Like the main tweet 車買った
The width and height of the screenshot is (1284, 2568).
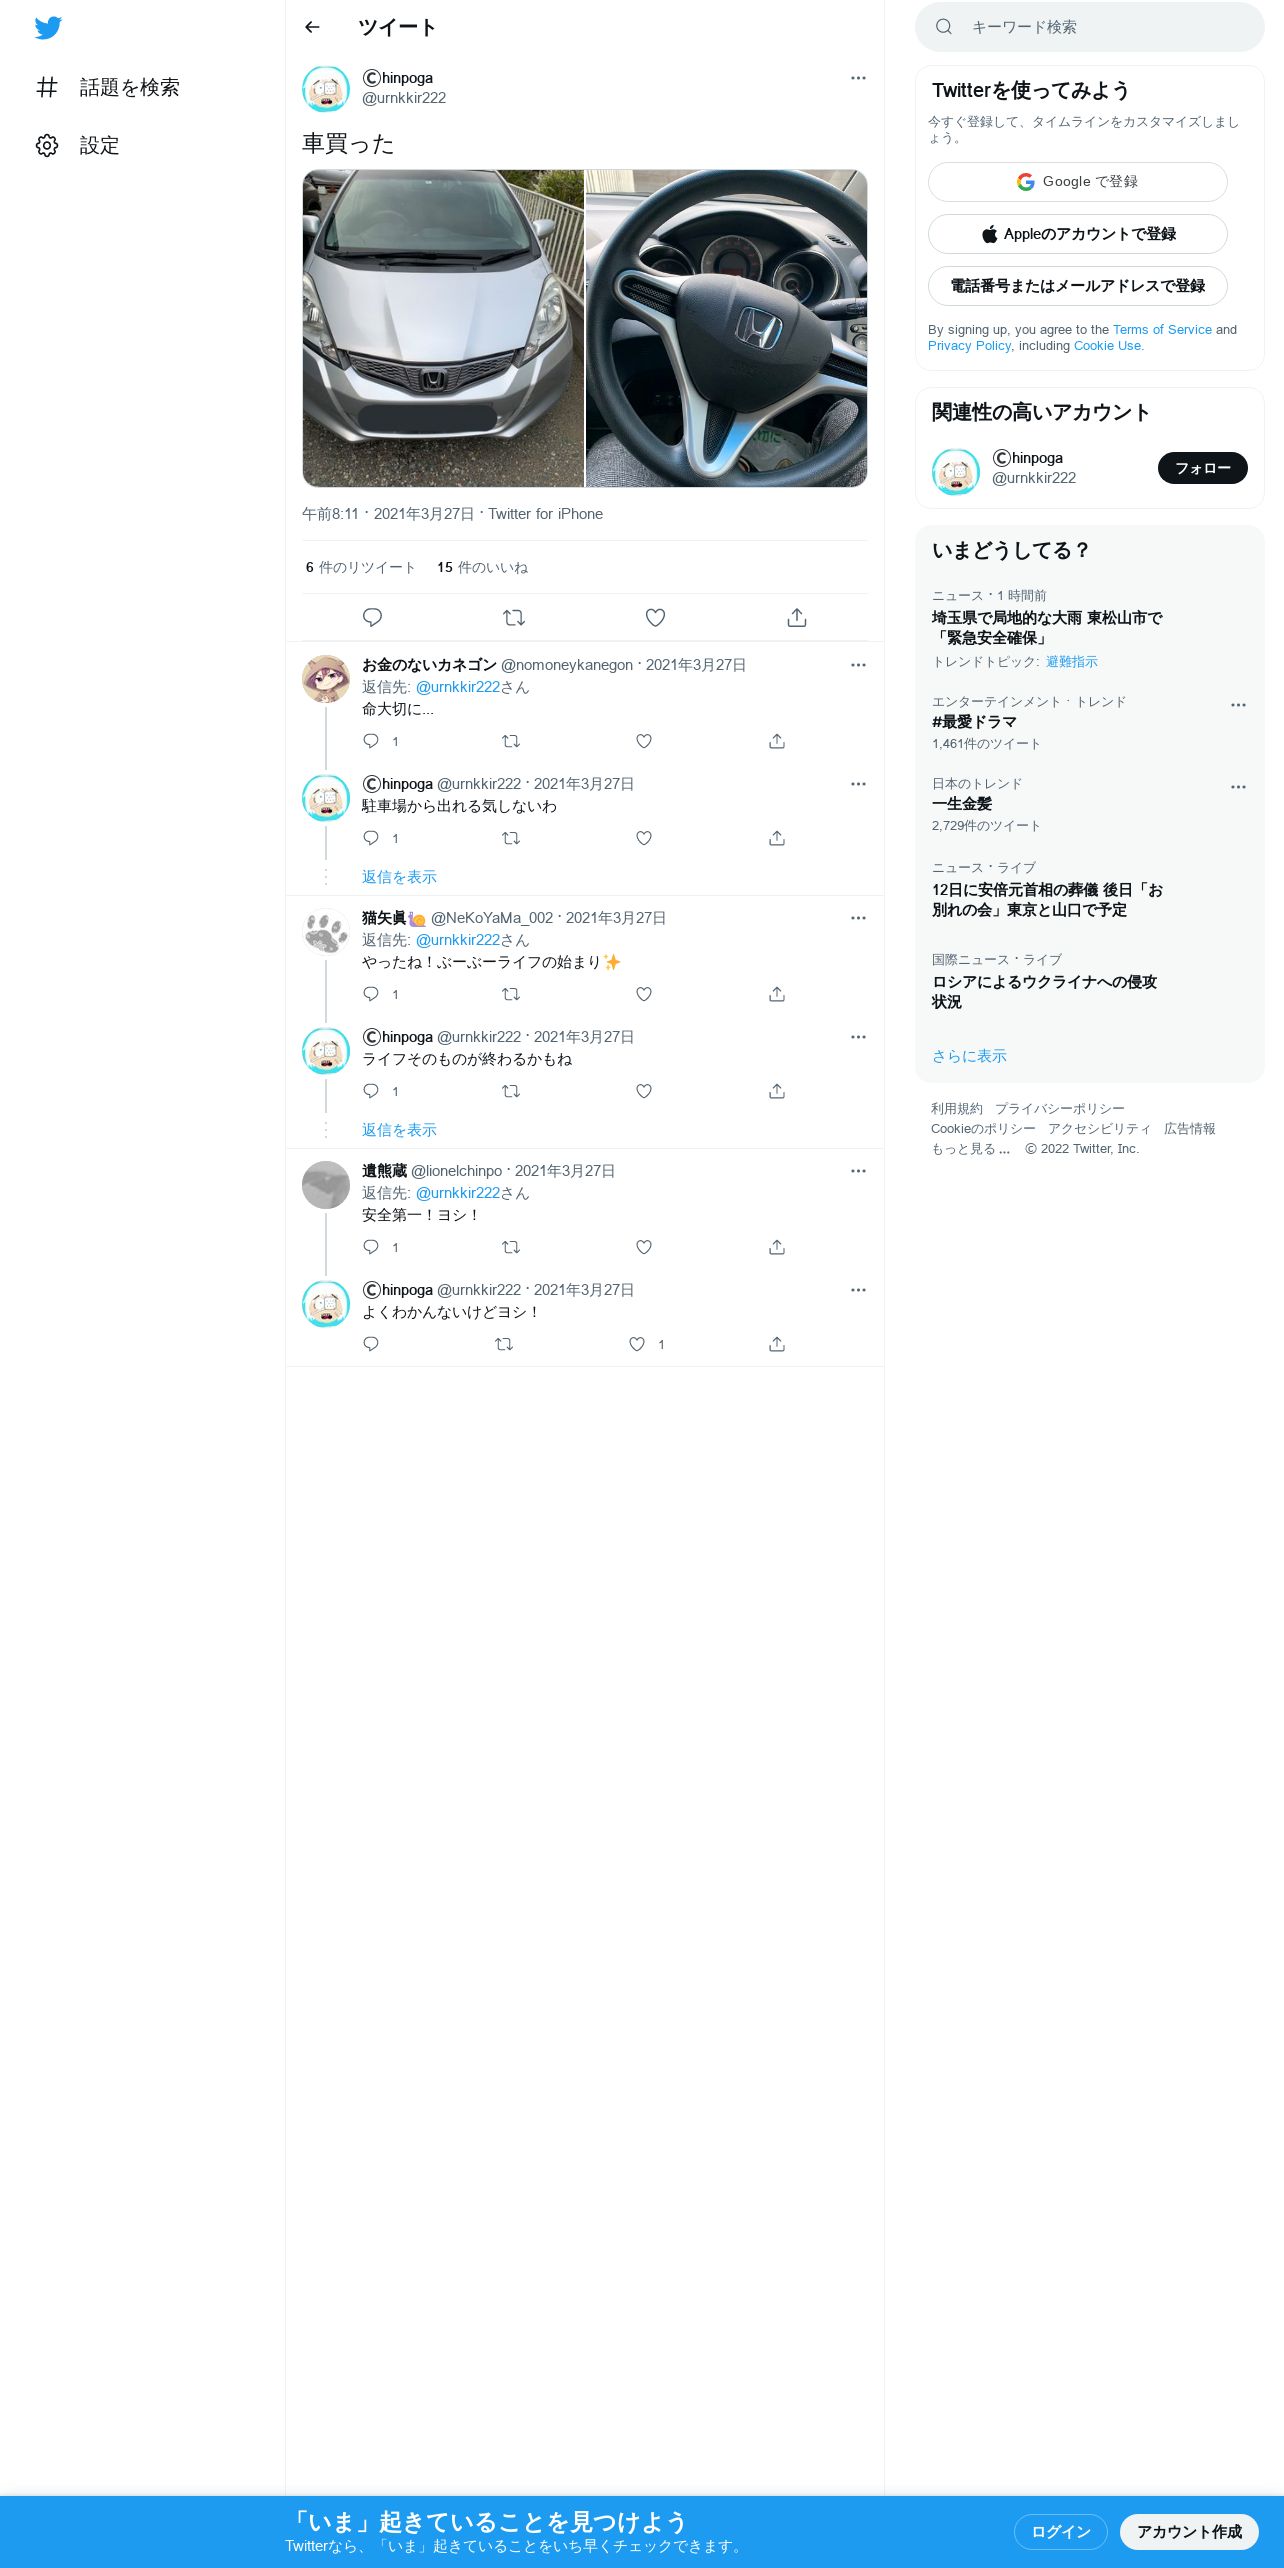tap(655, 617)
